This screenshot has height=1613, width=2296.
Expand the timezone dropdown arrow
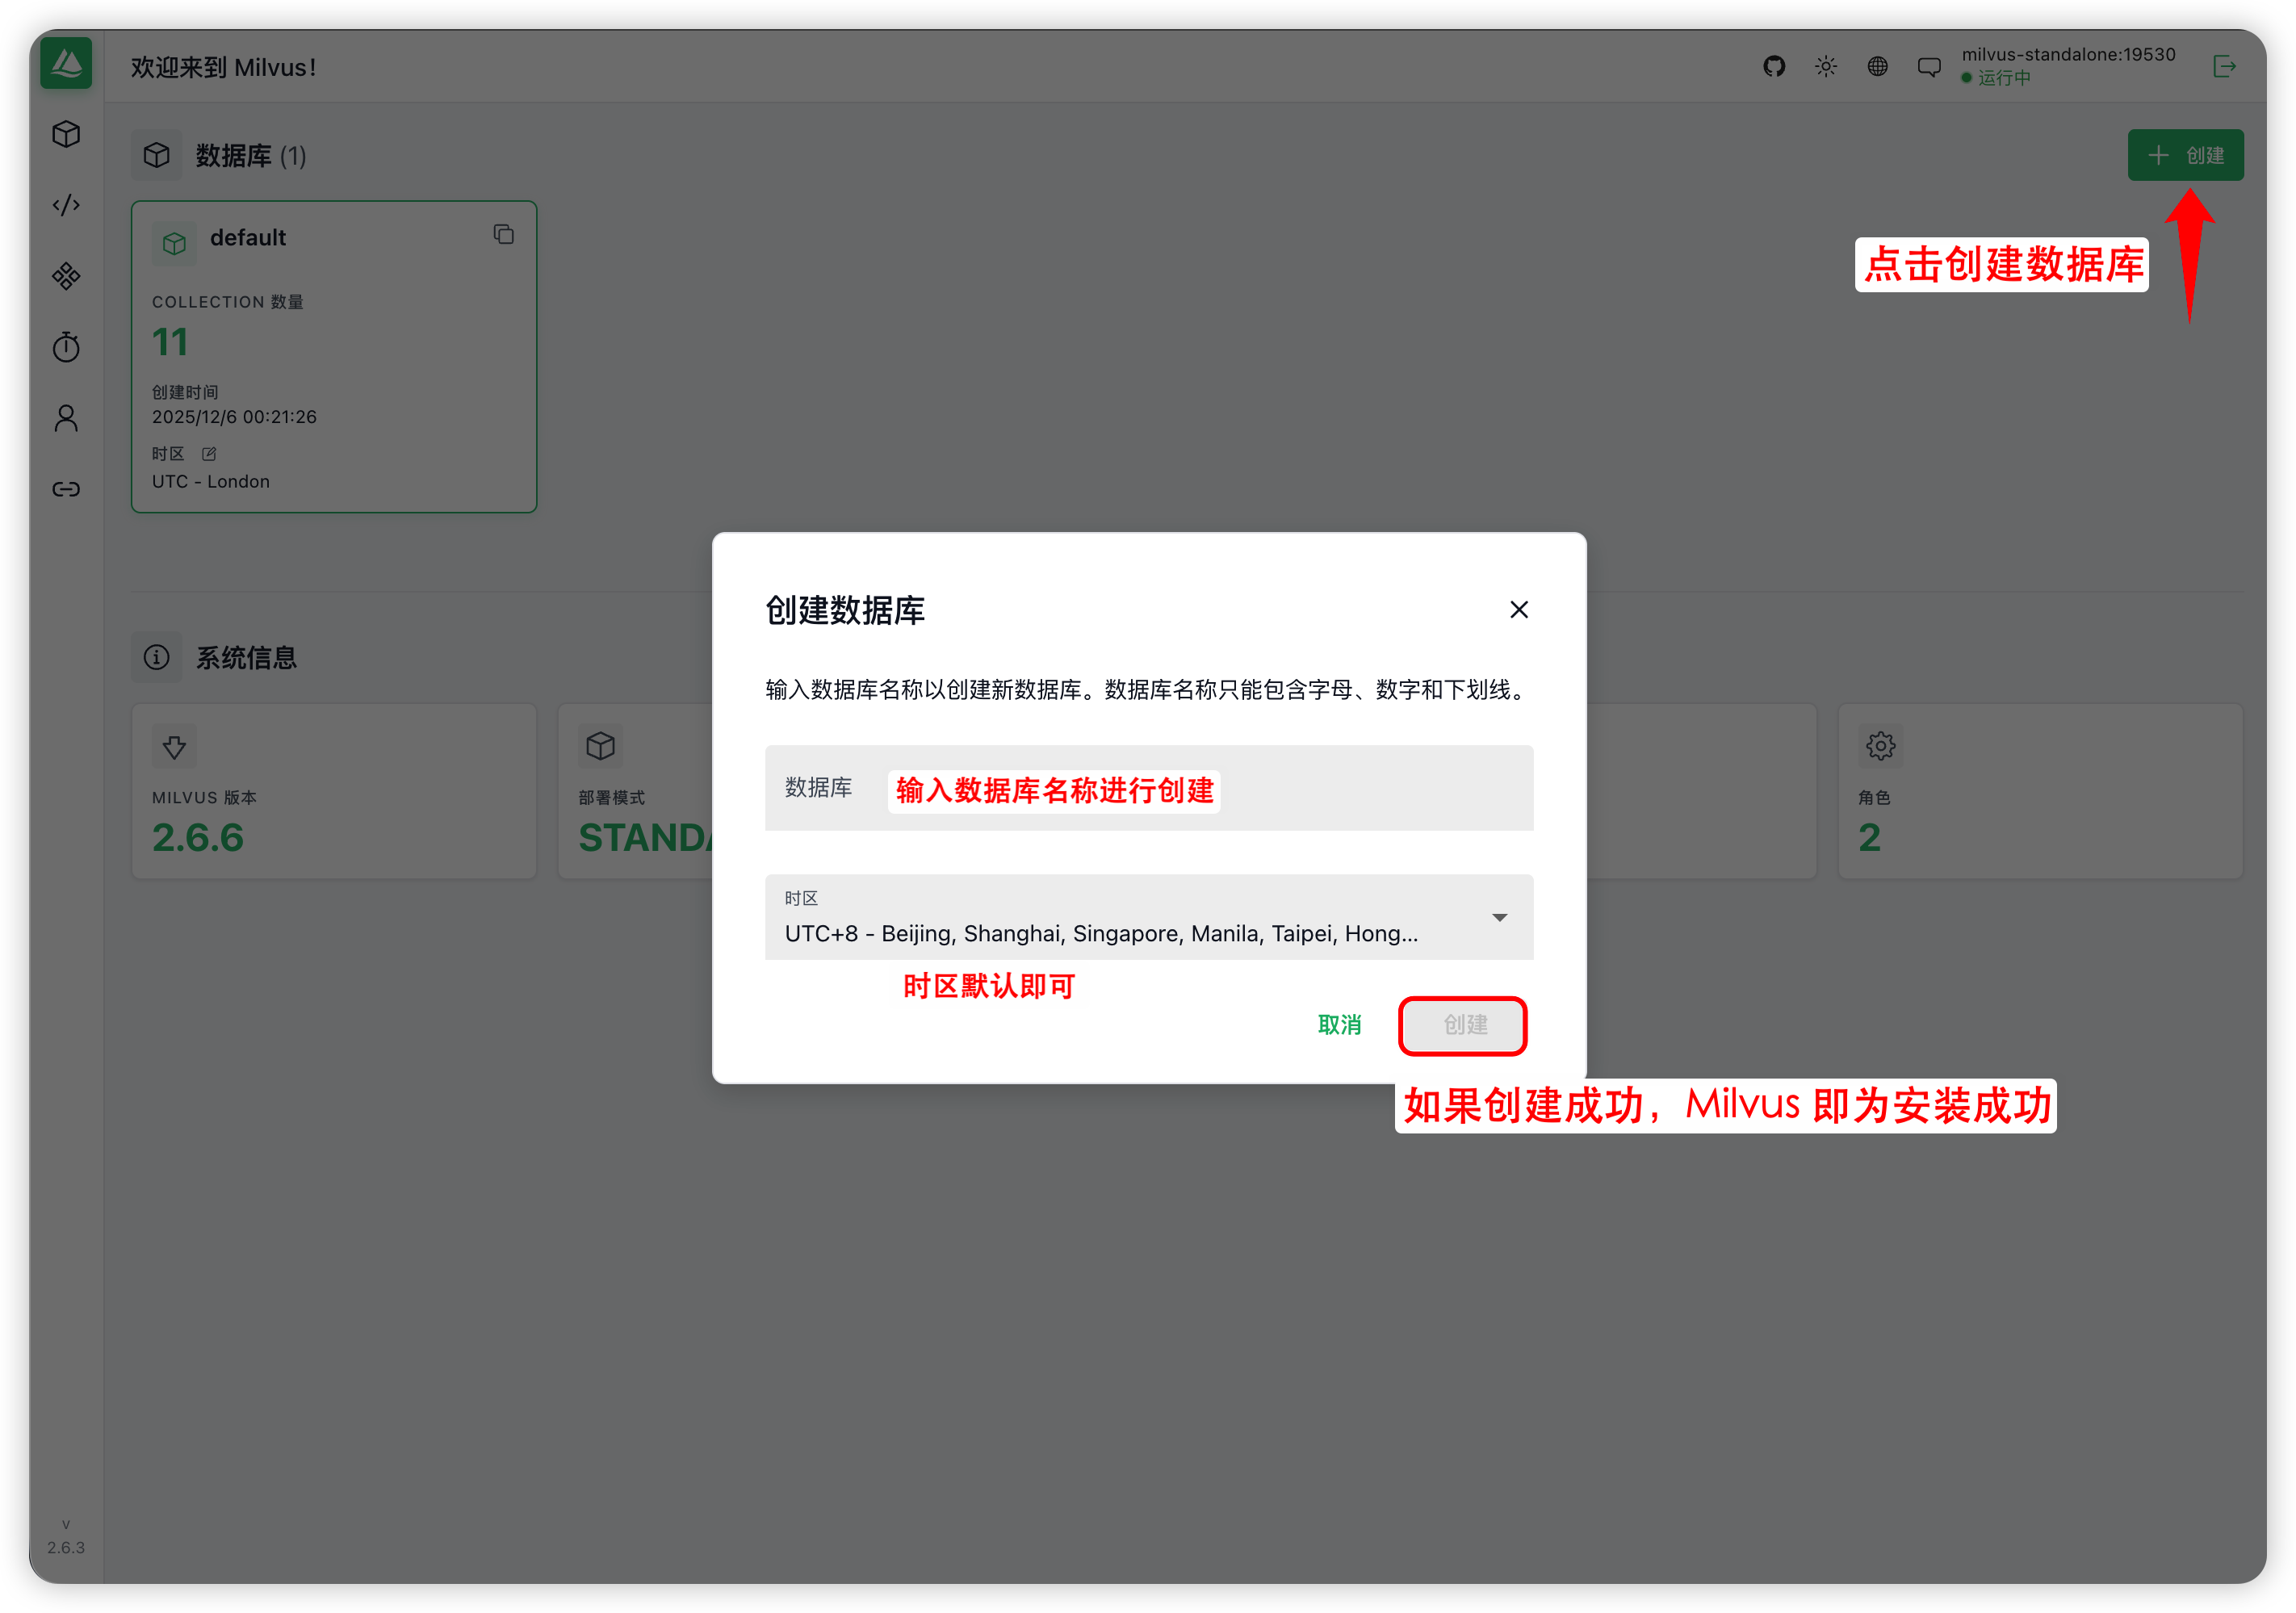click(1499, 918)
